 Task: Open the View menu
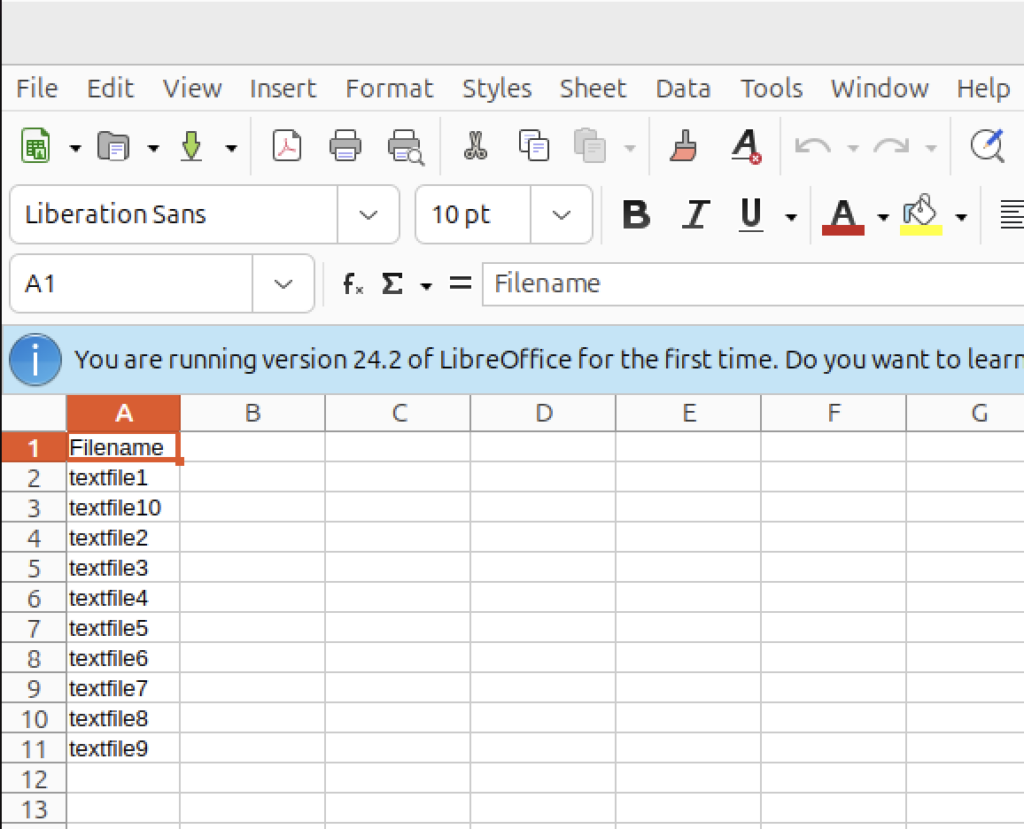(x=192, y=88)
